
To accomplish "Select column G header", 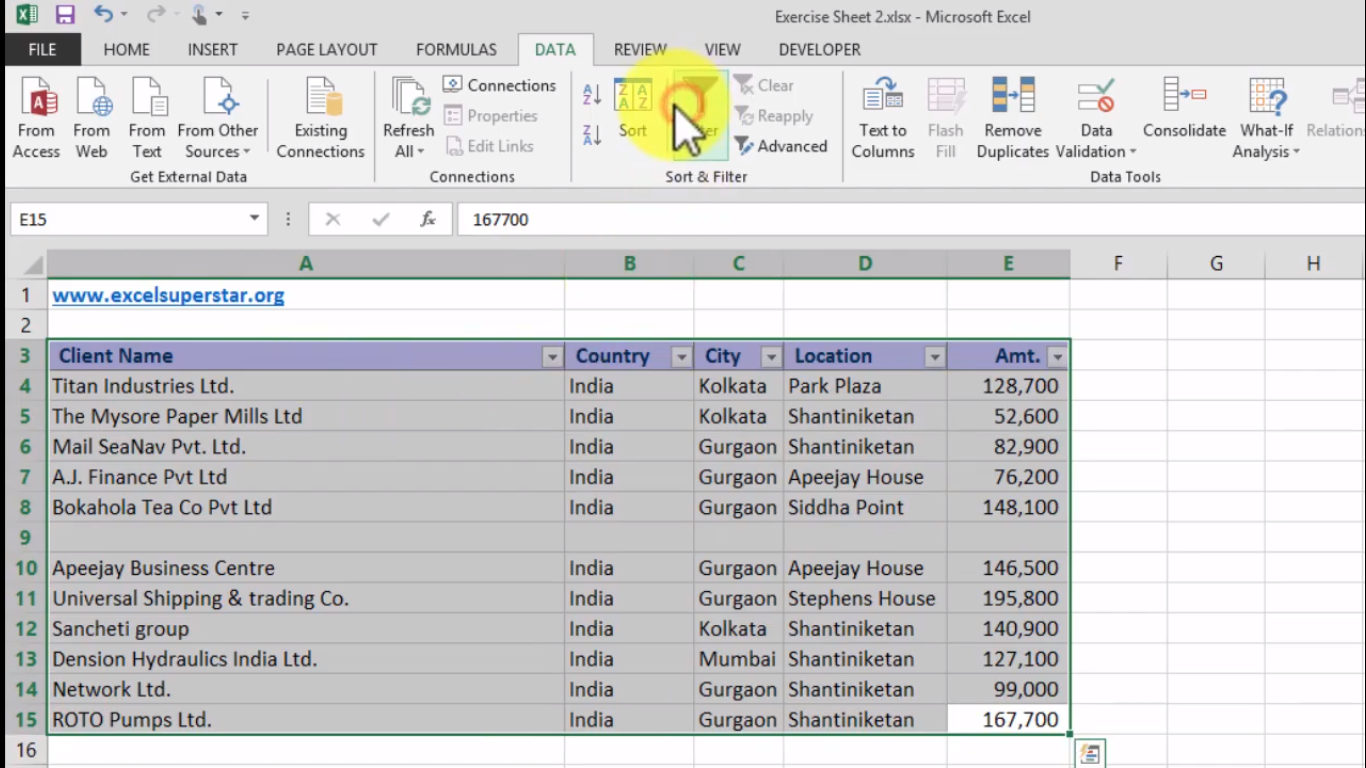I will tap(1216, 264).
